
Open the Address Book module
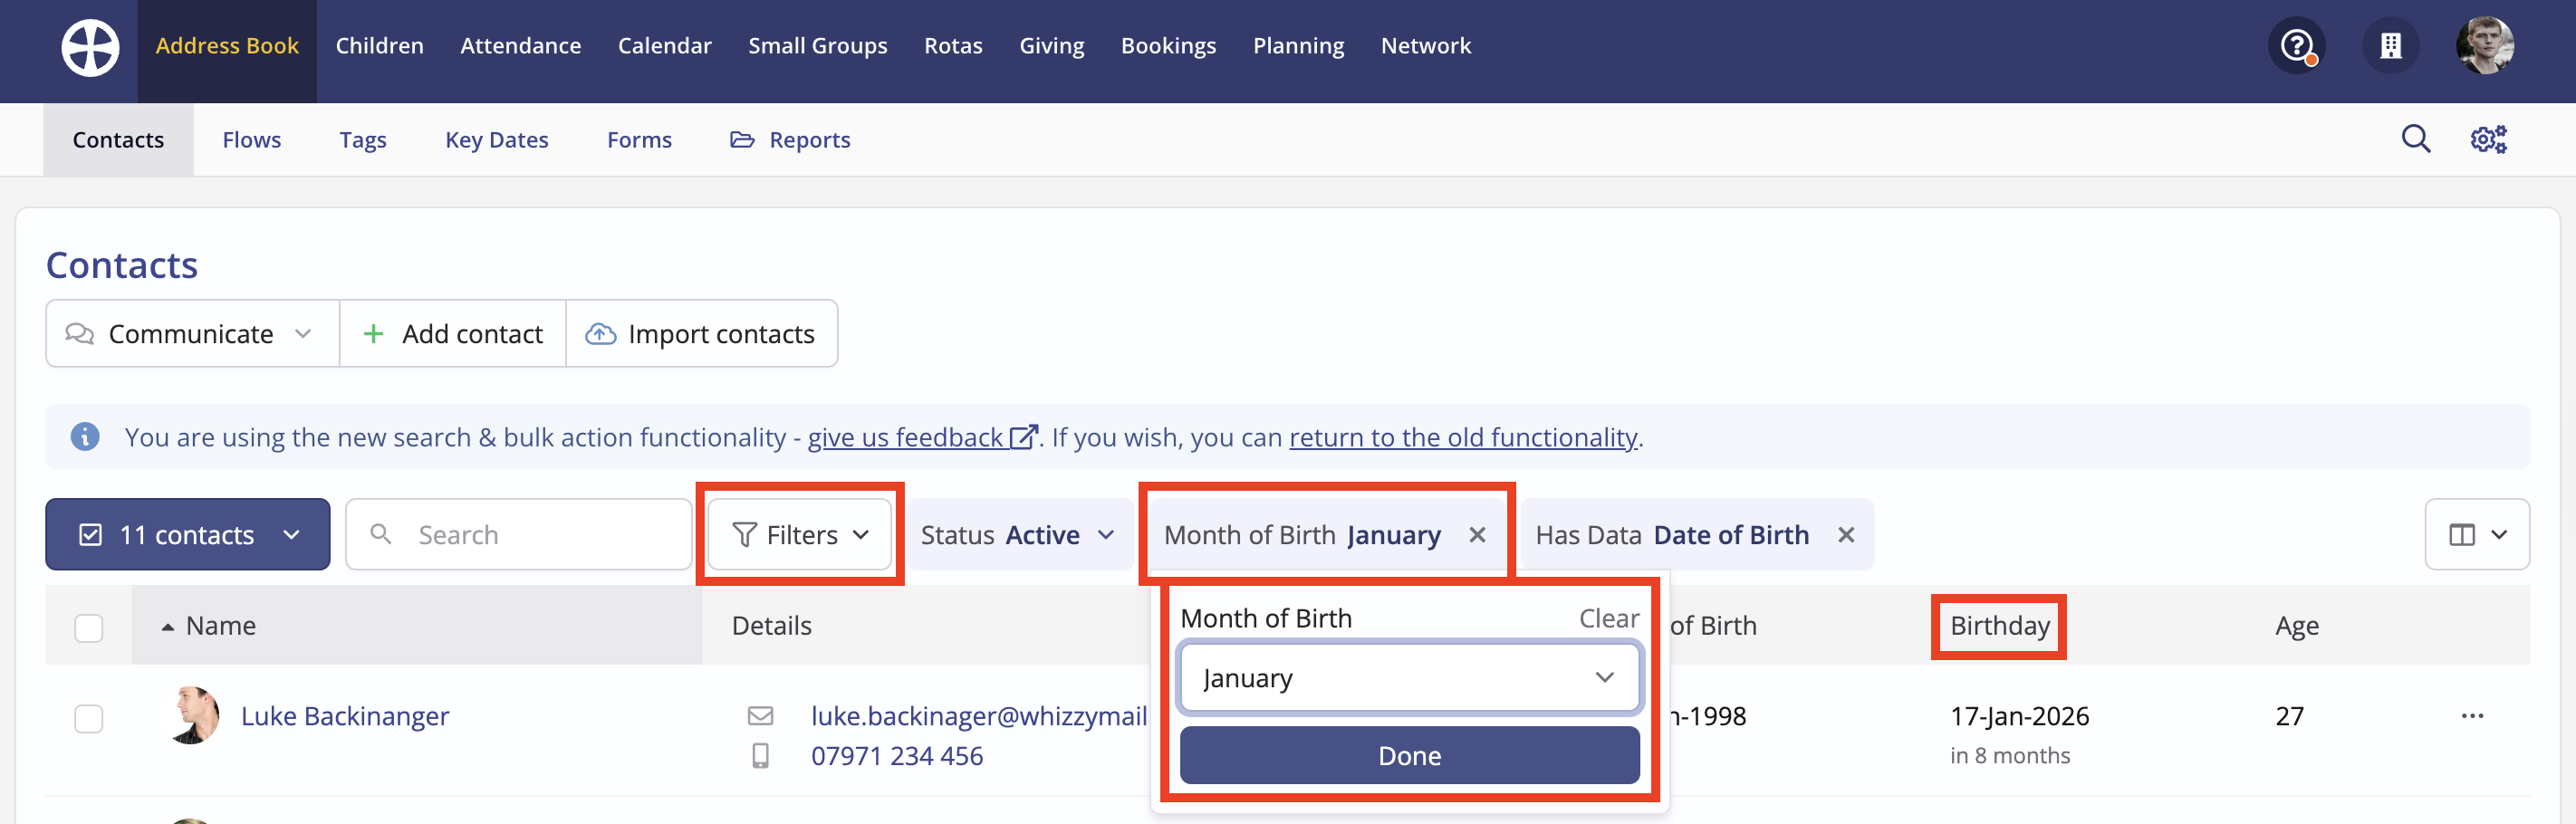pyautogui.click(x=227, y=46)
